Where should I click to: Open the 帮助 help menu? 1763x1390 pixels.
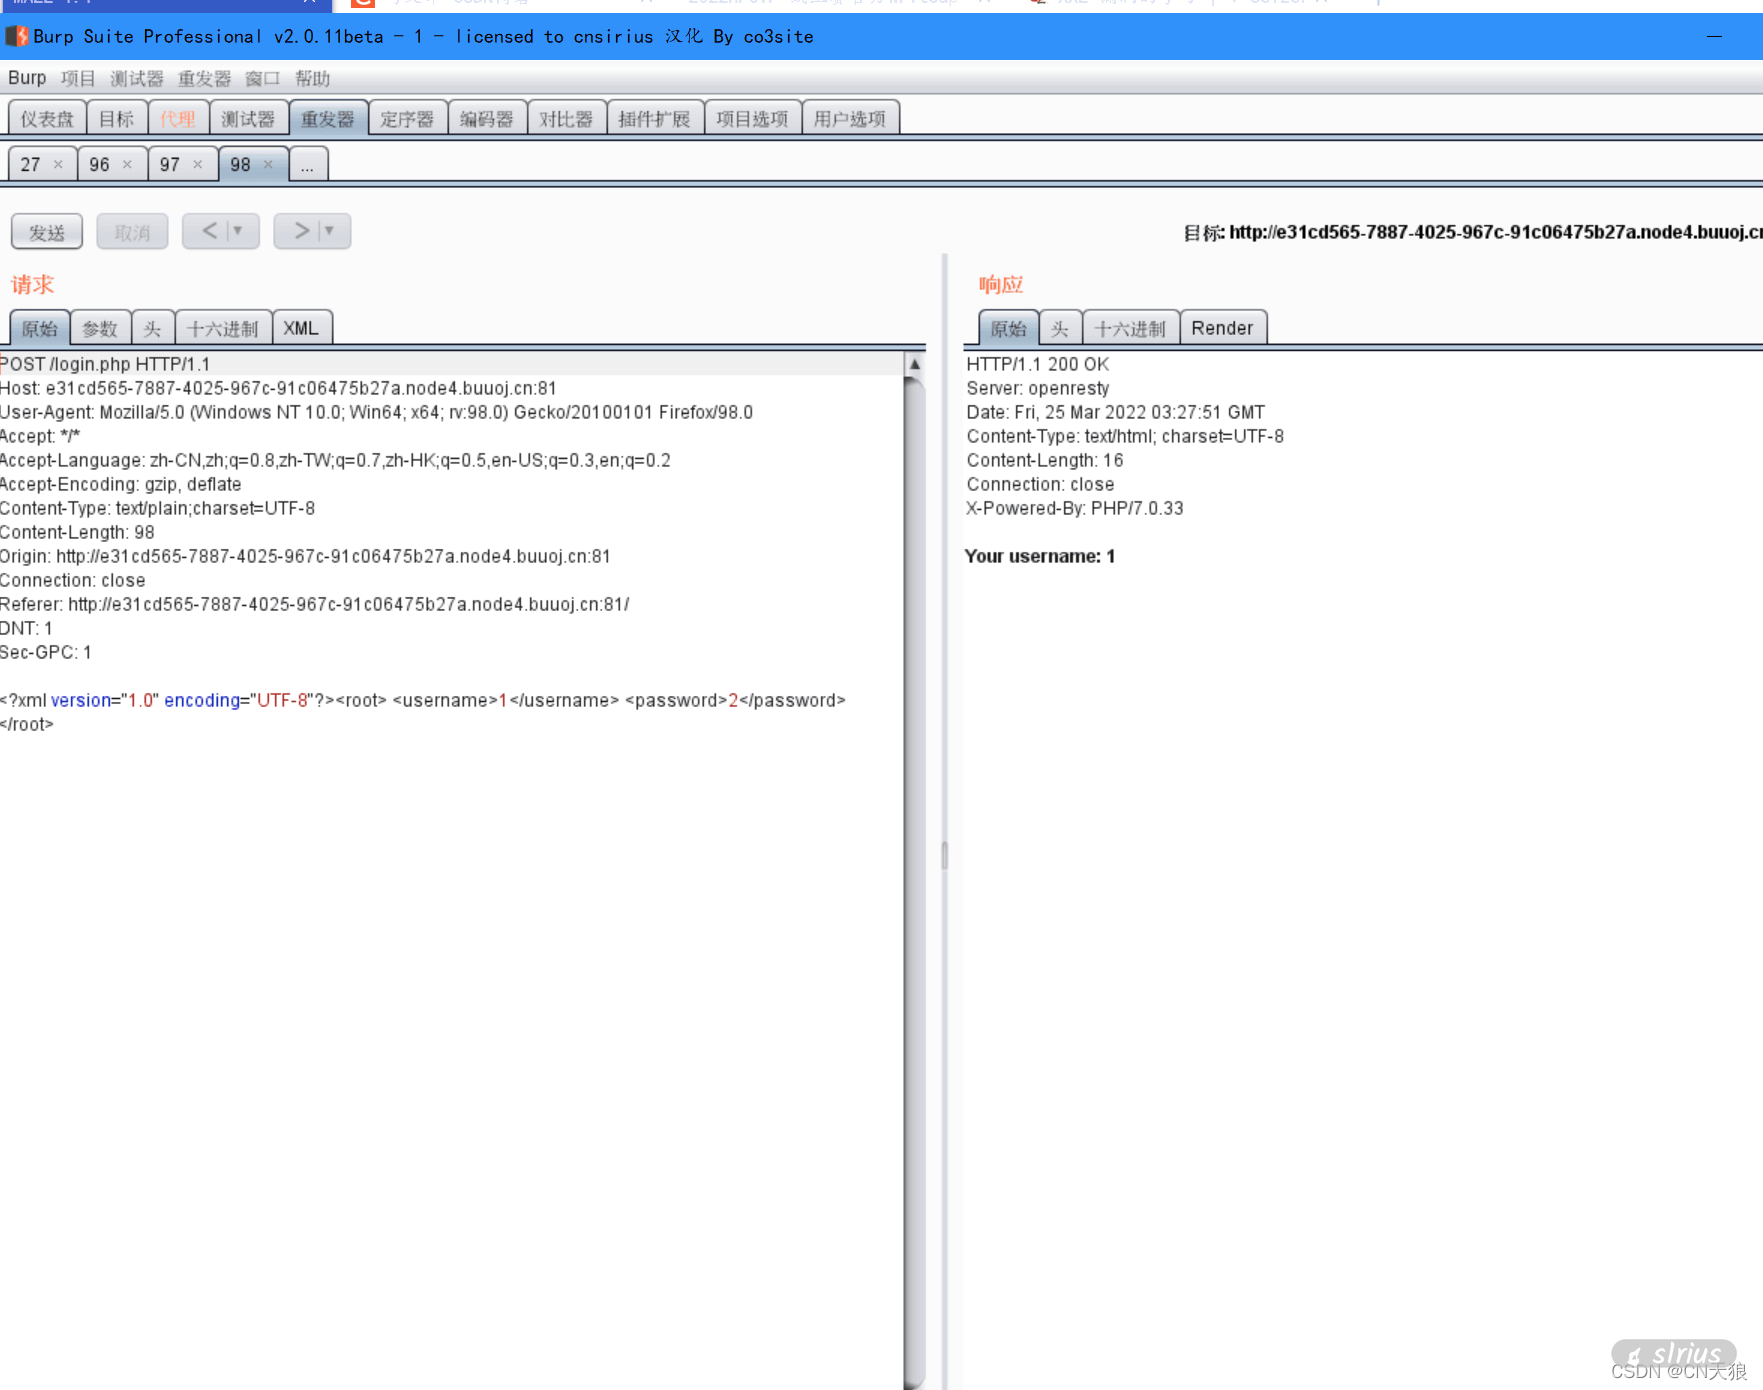pos(312,78)
